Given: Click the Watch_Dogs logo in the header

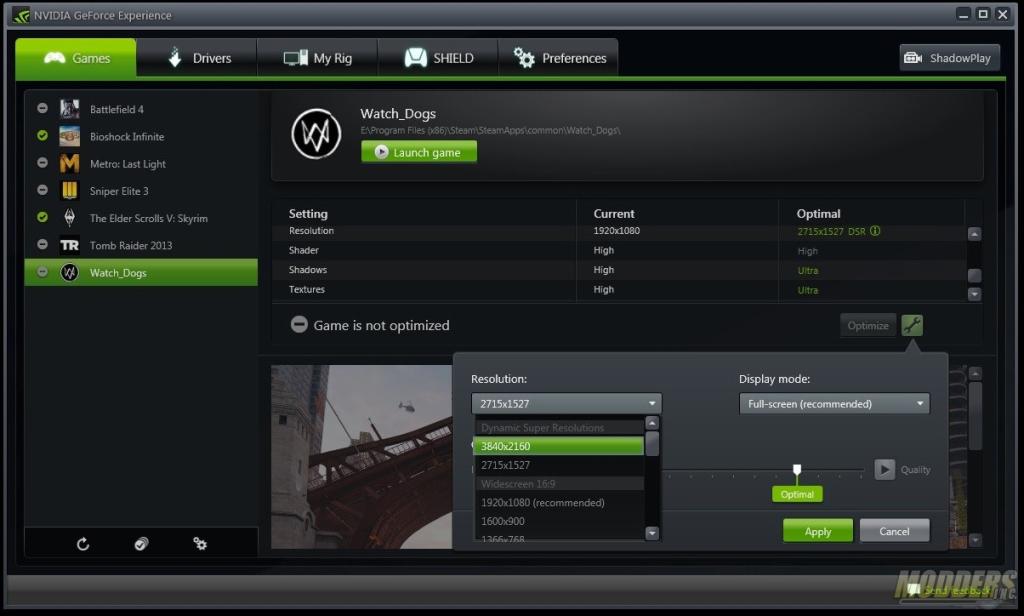Looking at the screenshot, I should pyautogui.click(x=316, y=134).
